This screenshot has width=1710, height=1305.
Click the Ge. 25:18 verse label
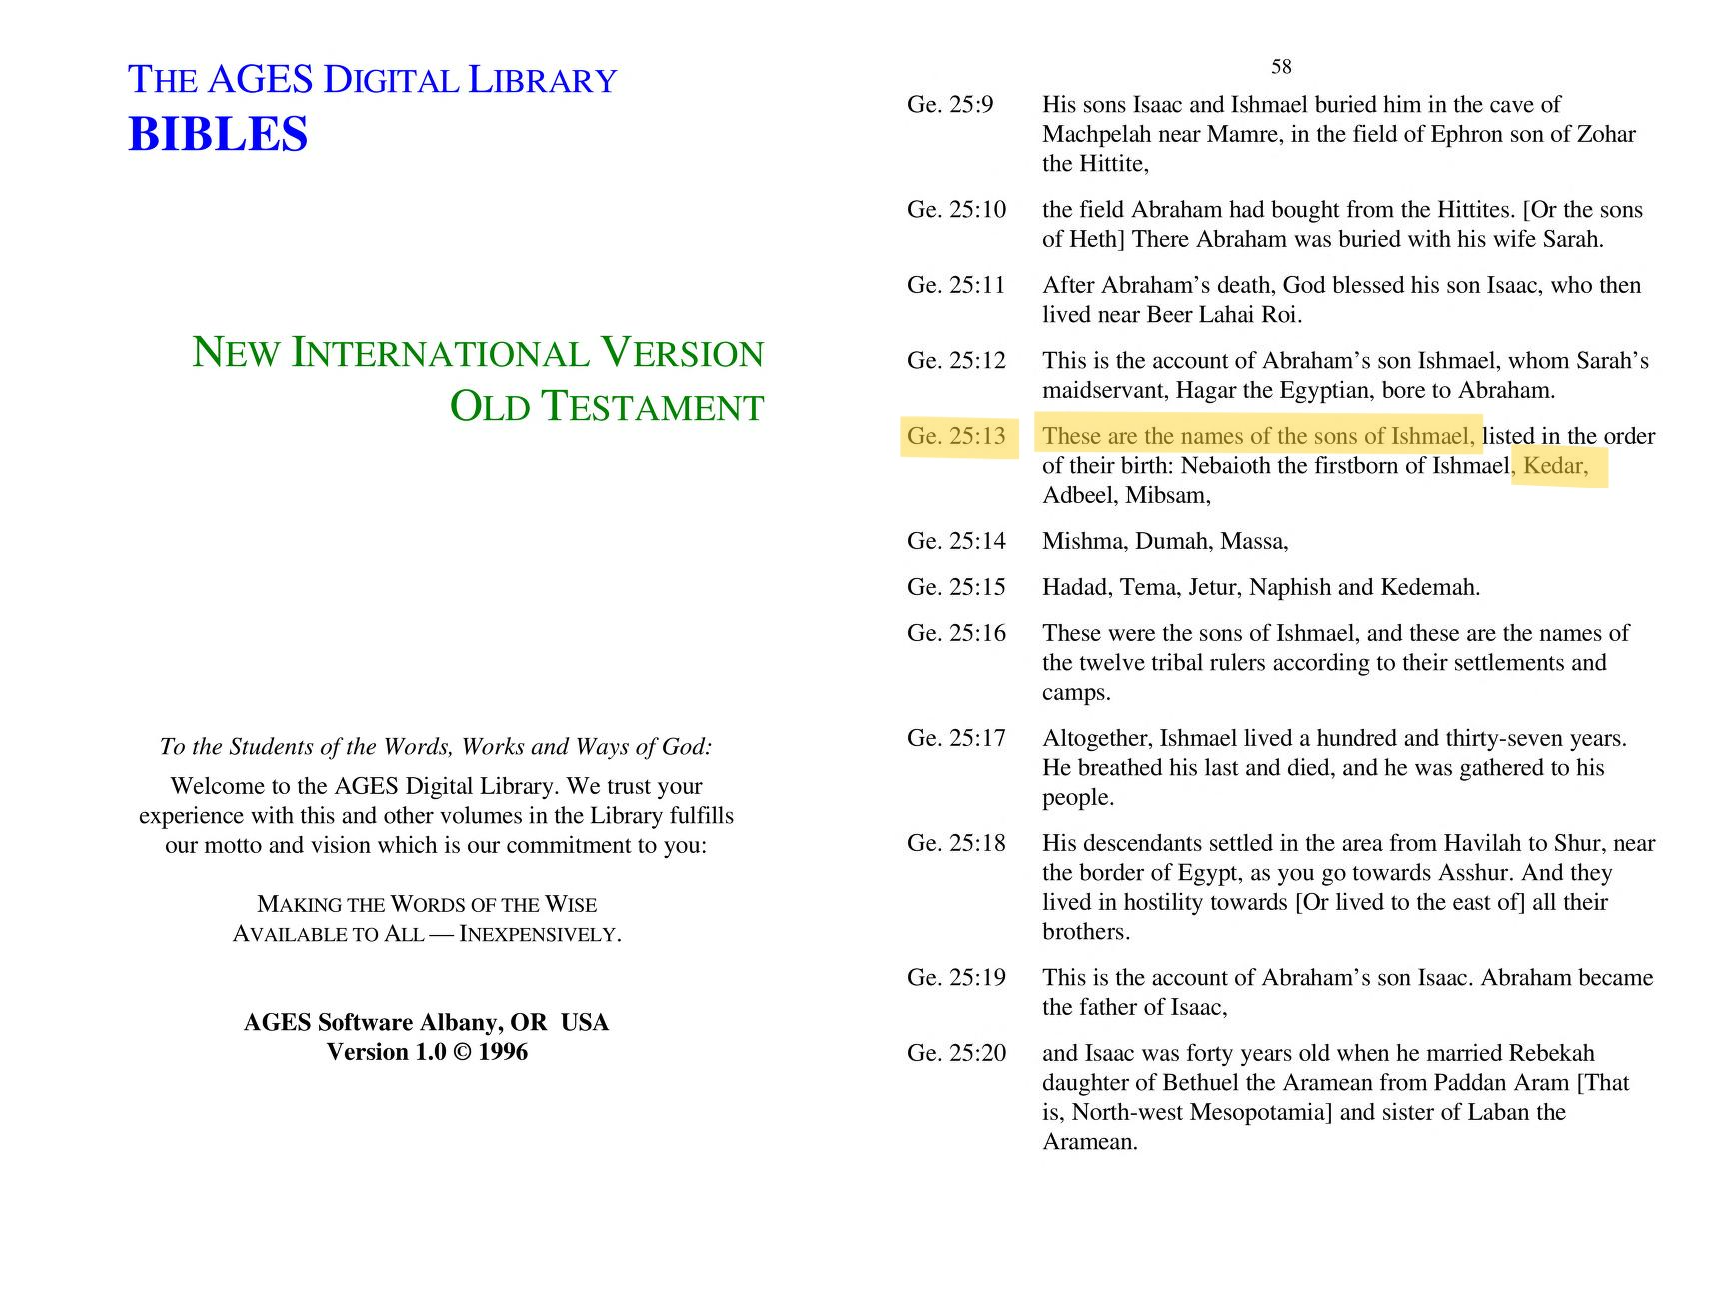point(956,843)
